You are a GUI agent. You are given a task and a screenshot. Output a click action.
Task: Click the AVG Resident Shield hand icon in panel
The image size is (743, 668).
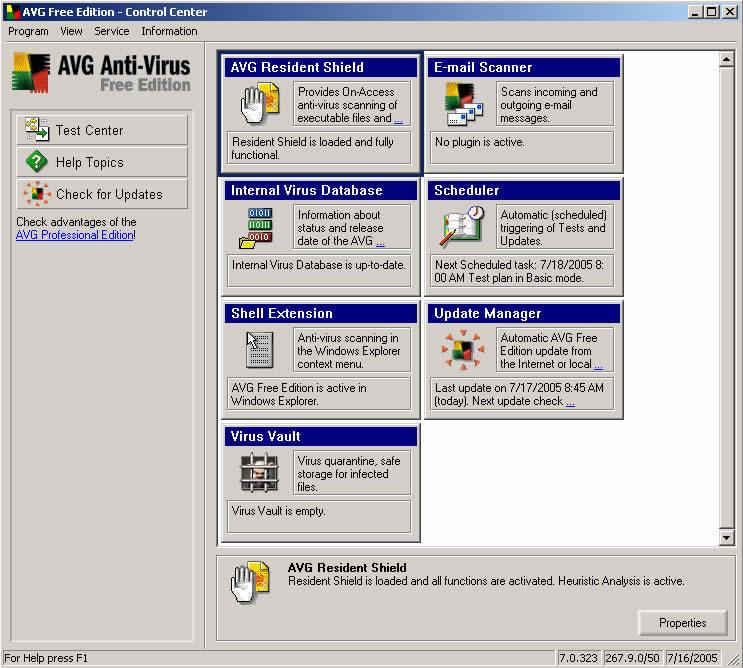(259, 103)
